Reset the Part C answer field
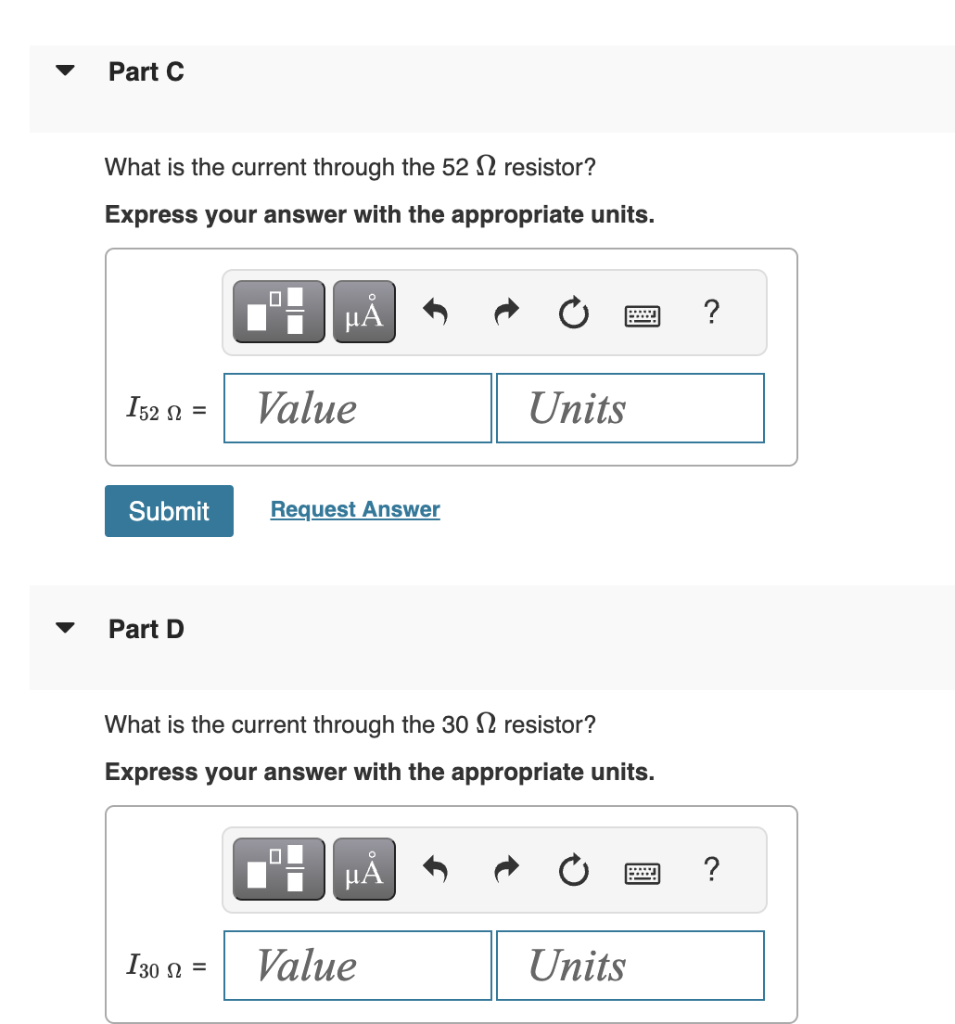 [x=574, y=312]
